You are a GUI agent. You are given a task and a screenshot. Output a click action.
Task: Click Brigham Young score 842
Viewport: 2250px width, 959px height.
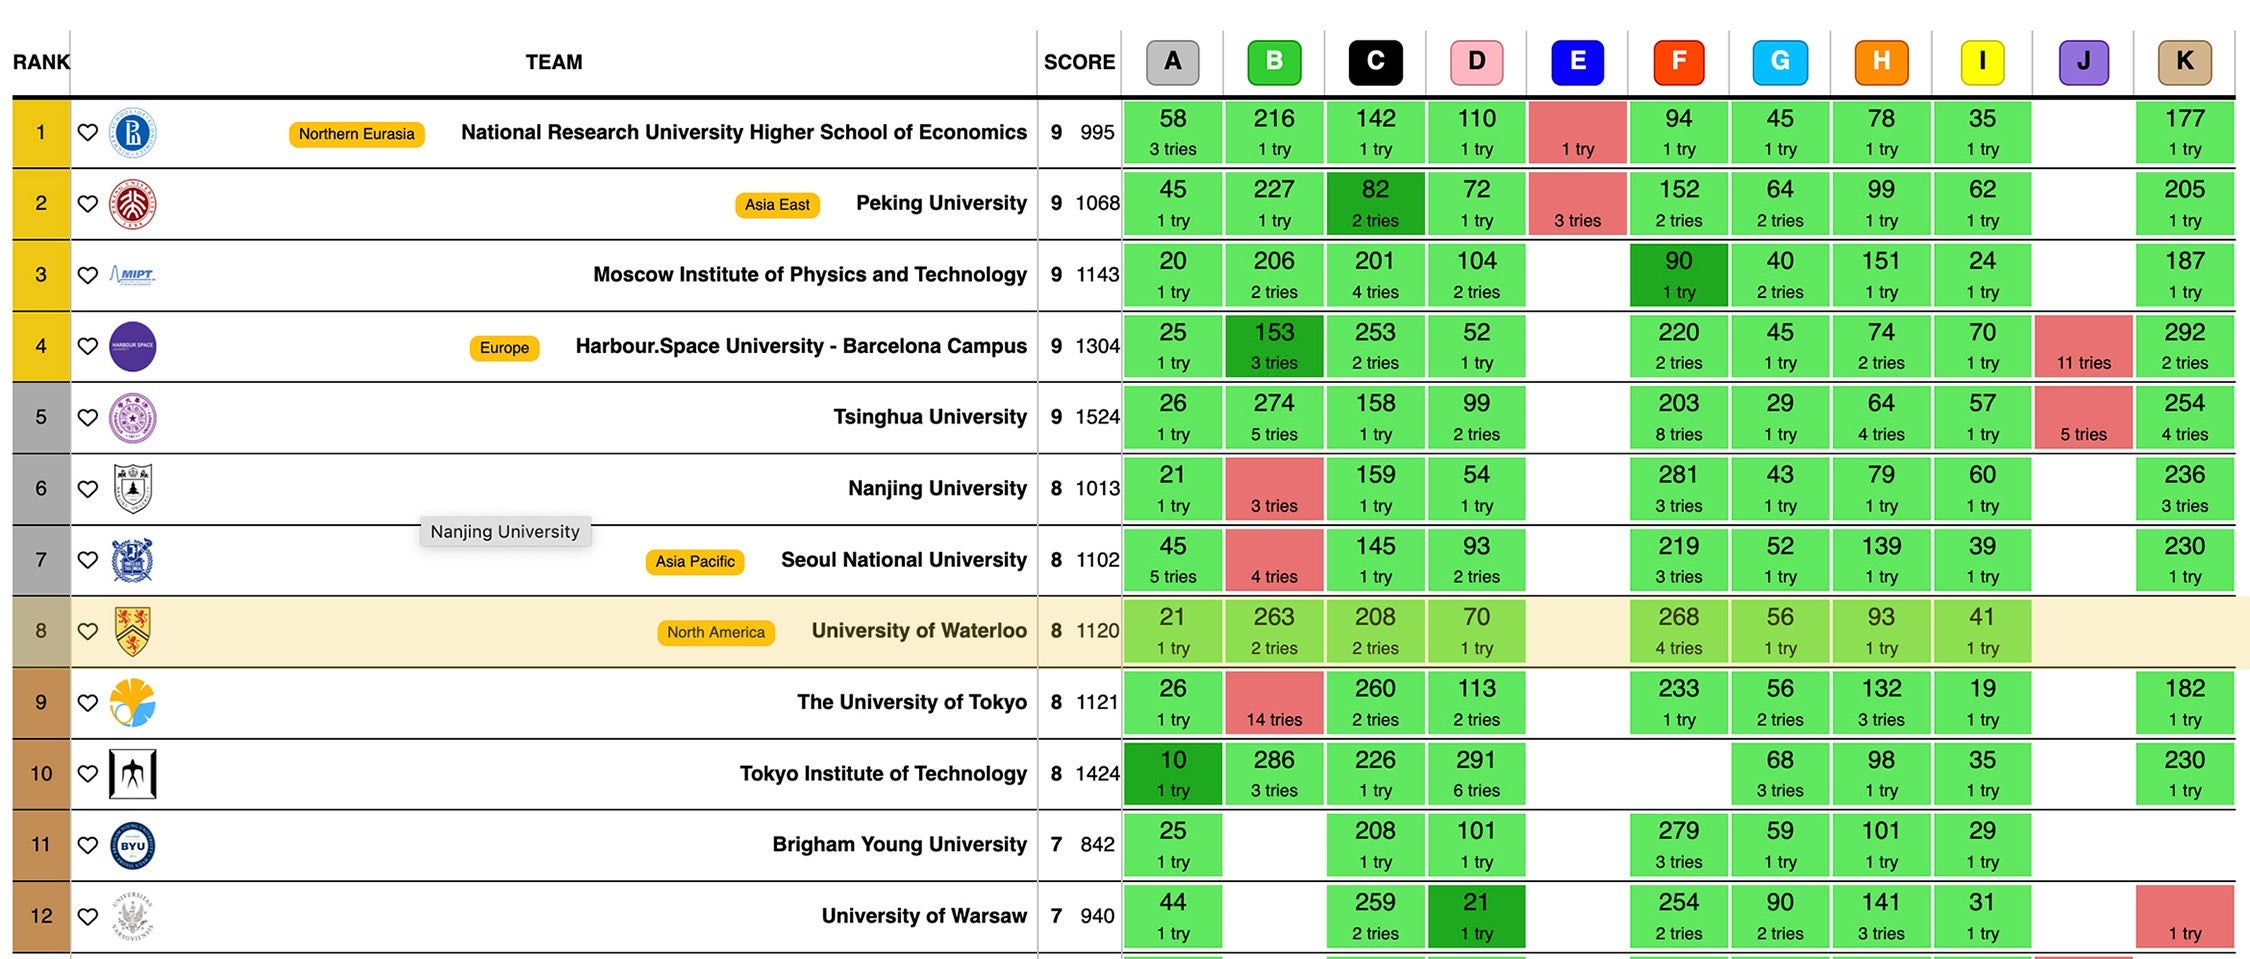(1097, 844)
